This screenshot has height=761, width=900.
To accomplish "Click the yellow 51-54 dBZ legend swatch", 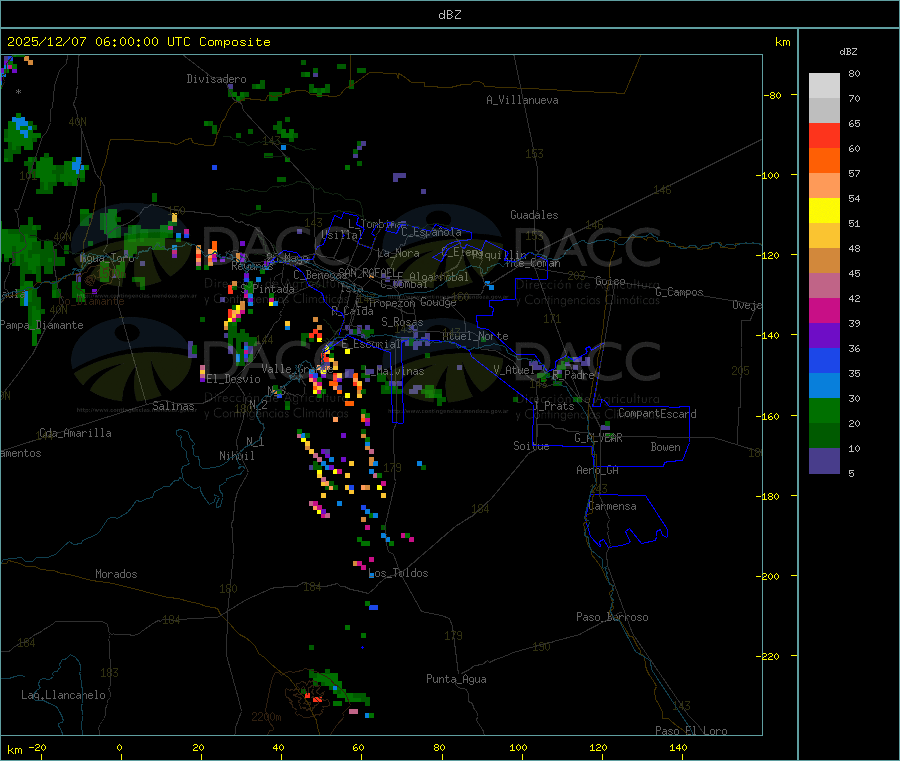I will click(x=824, y=211).
